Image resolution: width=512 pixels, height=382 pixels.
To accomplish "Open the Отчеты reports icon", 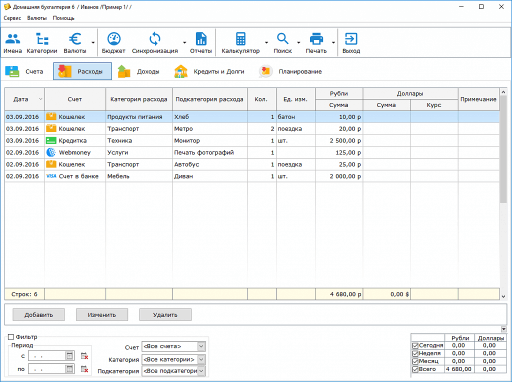I will (x=201, y=39).
